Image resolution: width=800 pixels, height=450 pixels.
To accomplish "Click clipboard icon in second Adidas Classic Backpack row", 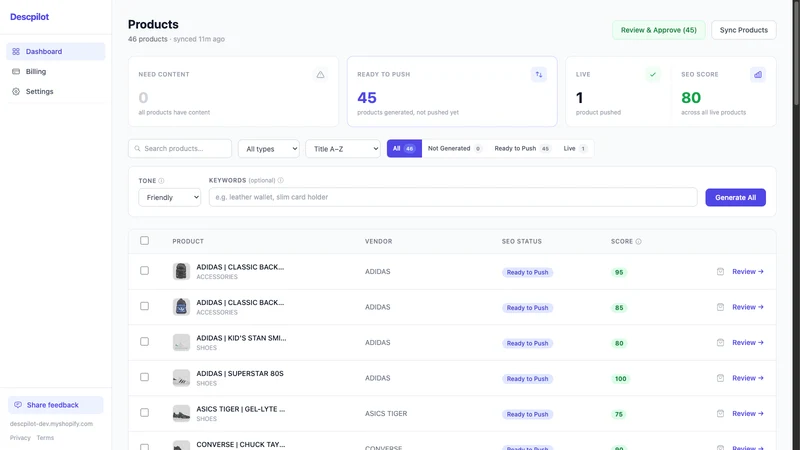I will (720, 307).
